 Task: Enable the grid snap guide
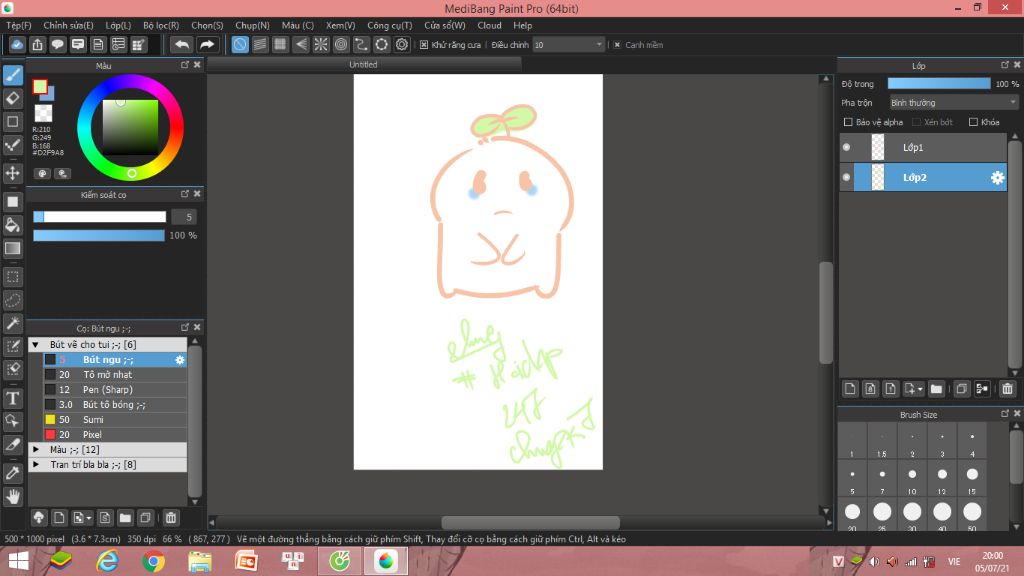point(280,44)
